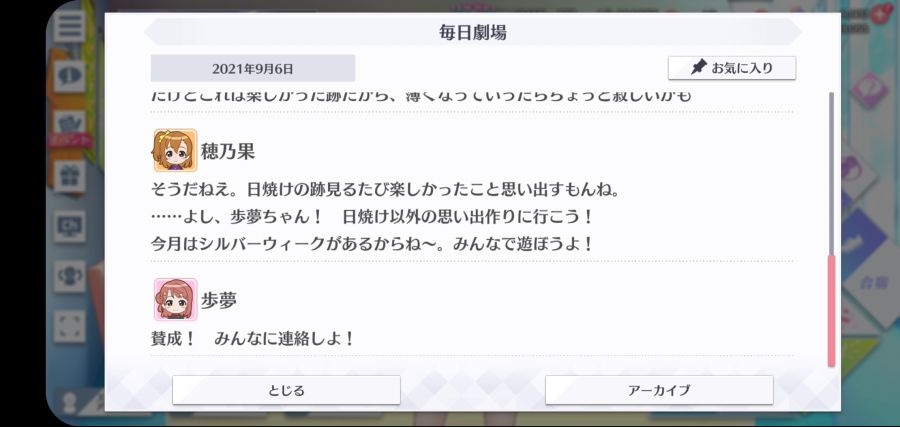Add episode to favorites with お気に入り

pyautogui.click(x=732, y=68)
